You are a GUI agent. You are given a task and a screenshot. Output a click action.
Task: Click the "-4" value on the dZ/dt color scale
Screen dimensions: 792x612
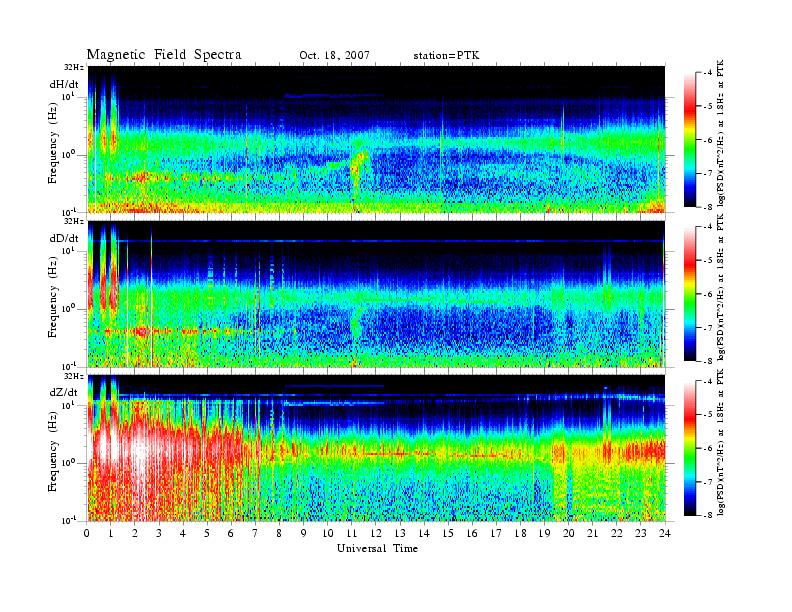[x=708, y=381]
